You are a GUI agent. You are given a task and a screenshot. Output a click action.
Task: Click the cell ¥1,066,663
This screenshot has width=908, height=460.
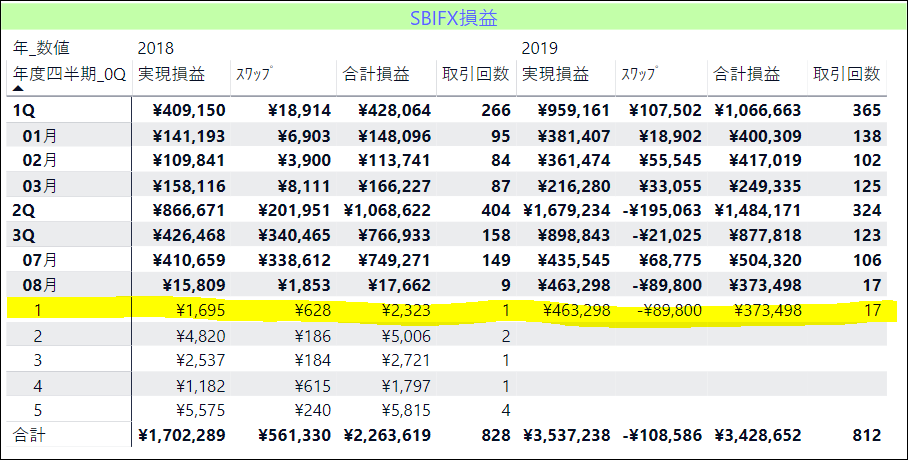click(757, 111)
